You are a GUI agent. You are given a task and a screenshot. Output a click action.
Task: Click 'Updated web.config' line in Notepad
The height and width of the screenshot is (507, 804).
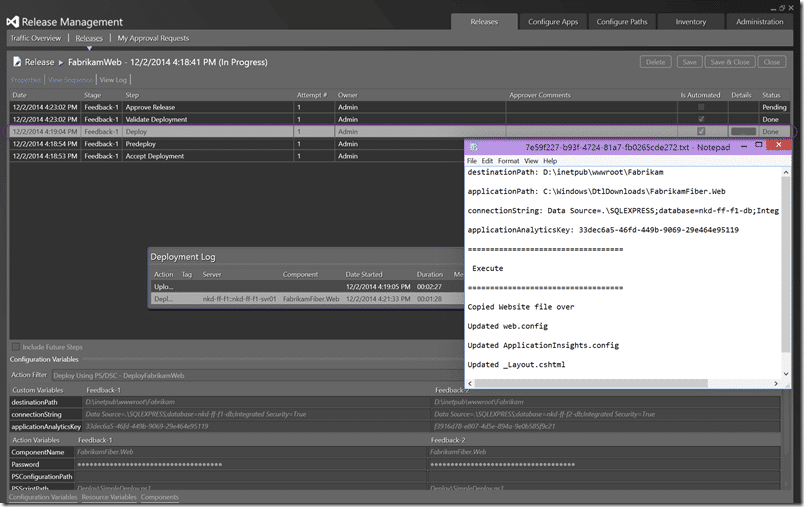pyautogui.click(x=508, y=326)
